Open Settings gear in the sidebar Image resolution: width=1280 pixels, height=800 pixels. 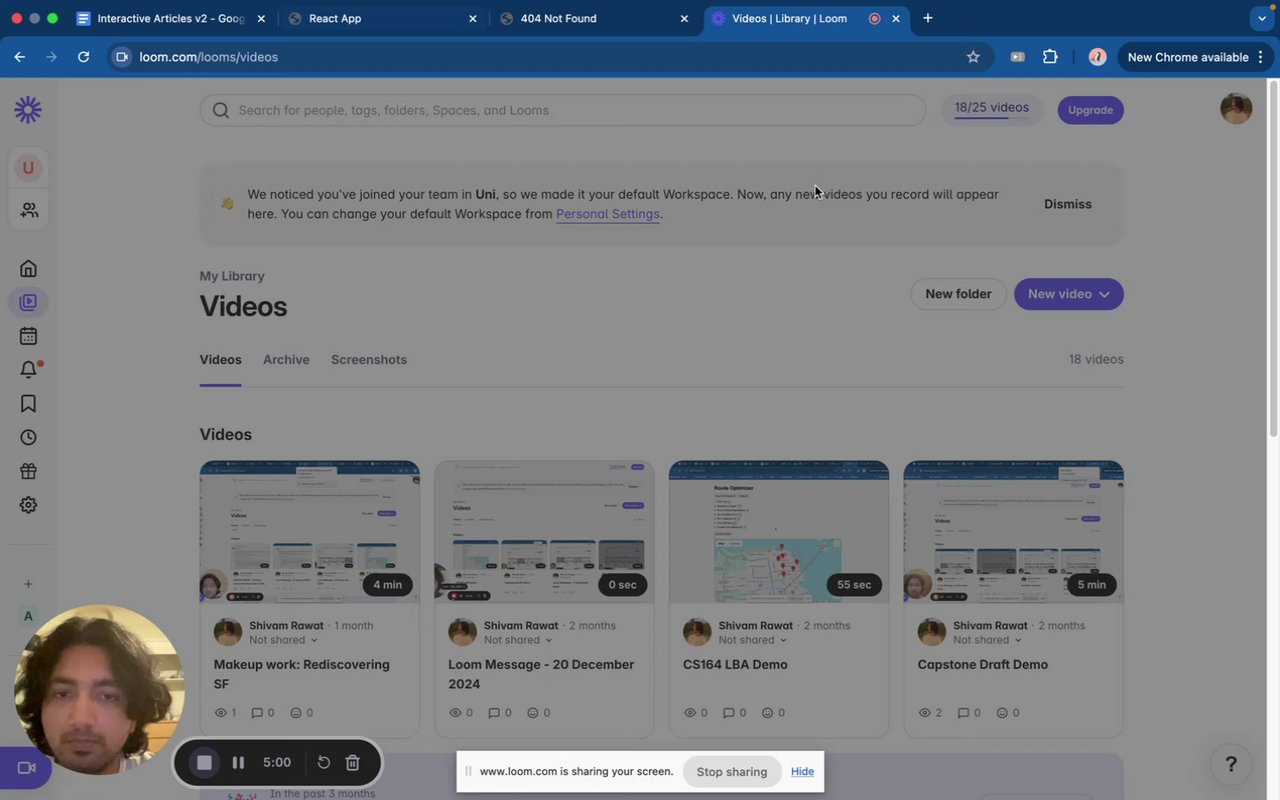[x=28, y=505]
